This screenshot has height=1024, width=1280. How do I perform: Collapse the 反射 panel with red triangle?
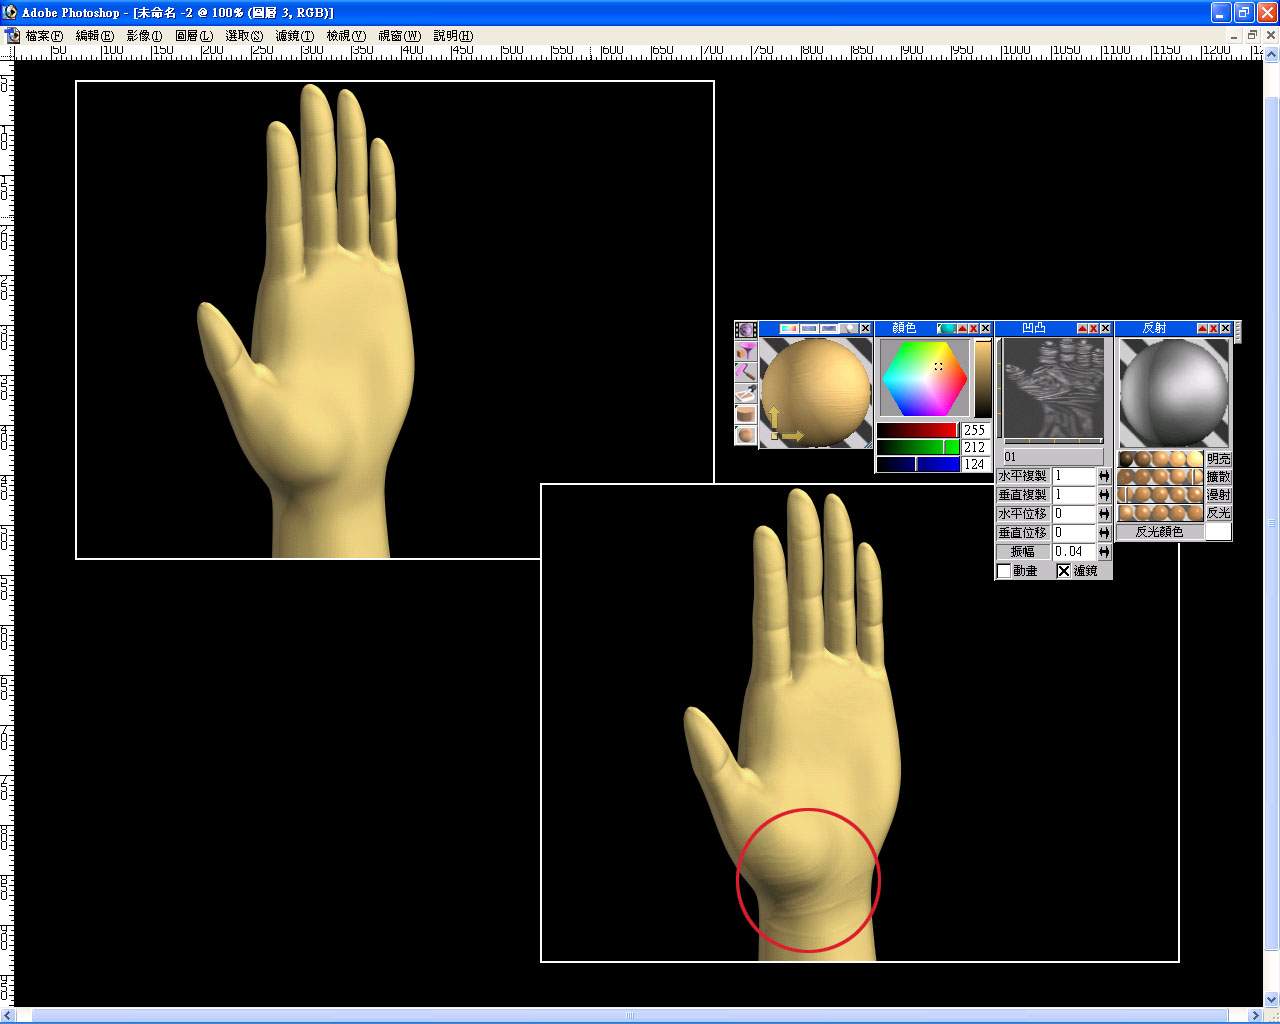(1202, 328)
